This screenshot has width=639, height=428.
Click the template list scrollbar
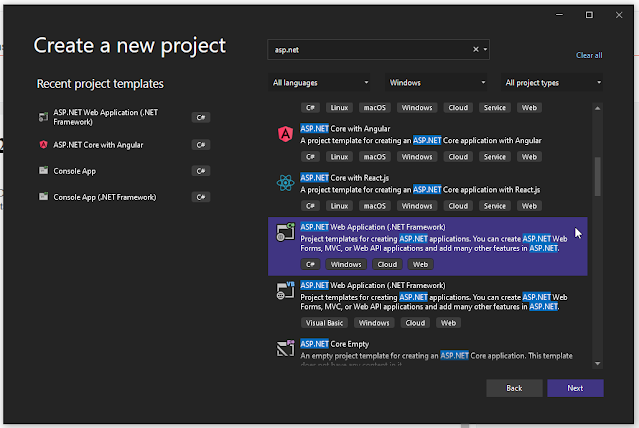598,175
